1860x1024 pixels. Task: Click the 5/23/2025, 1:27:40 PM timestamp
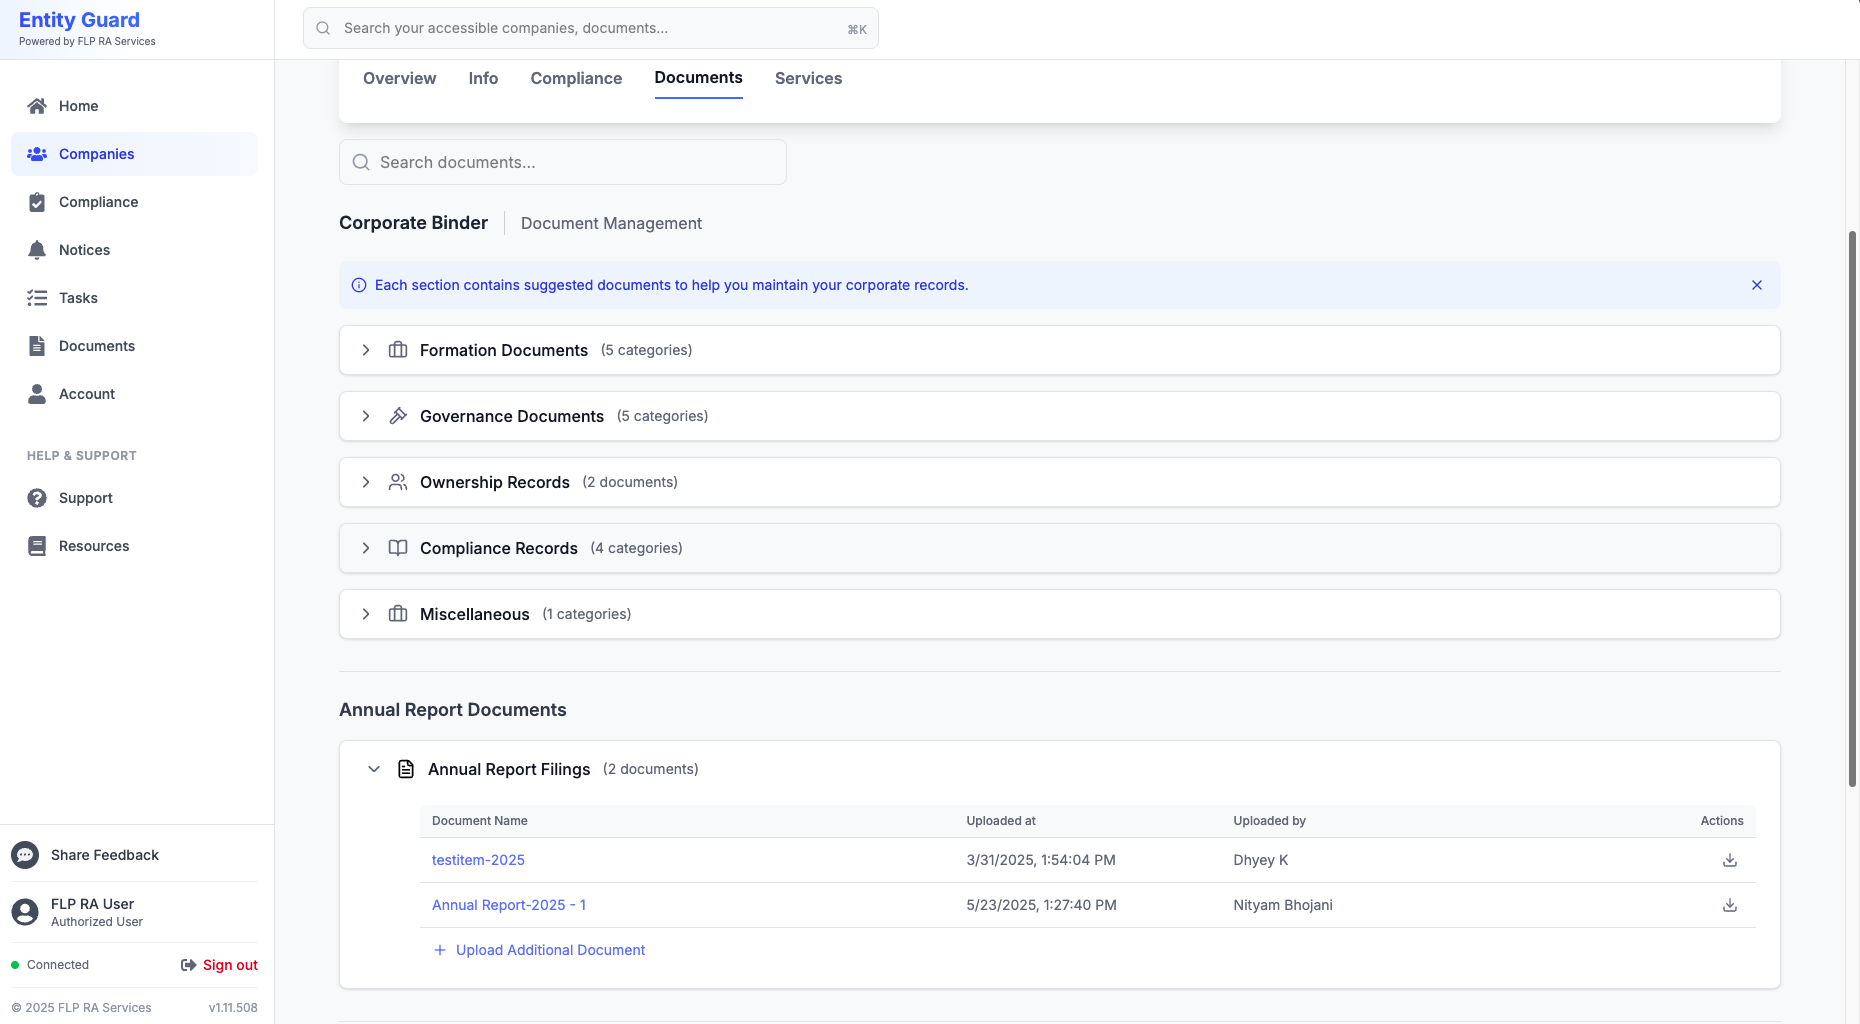pos(1041,905)
